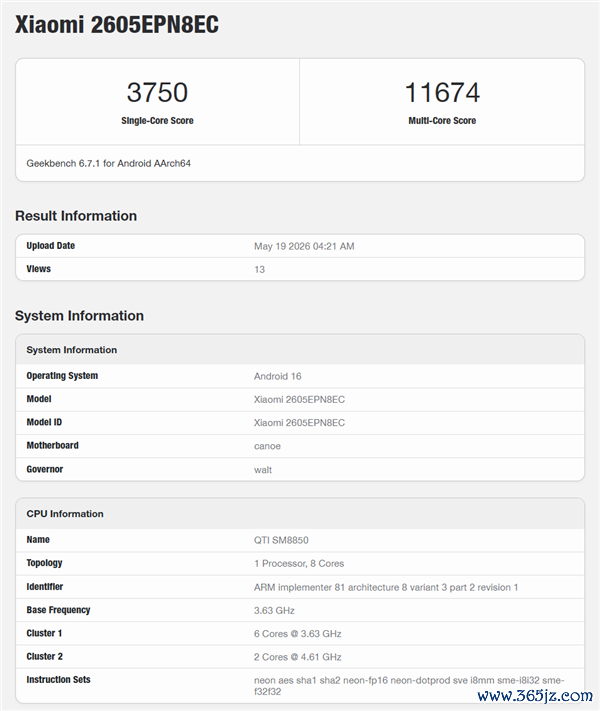Image resolution: width=600 pixels, height=711 pixels.
Task: Click the Model row label
Action: click(x=39, y=399)
